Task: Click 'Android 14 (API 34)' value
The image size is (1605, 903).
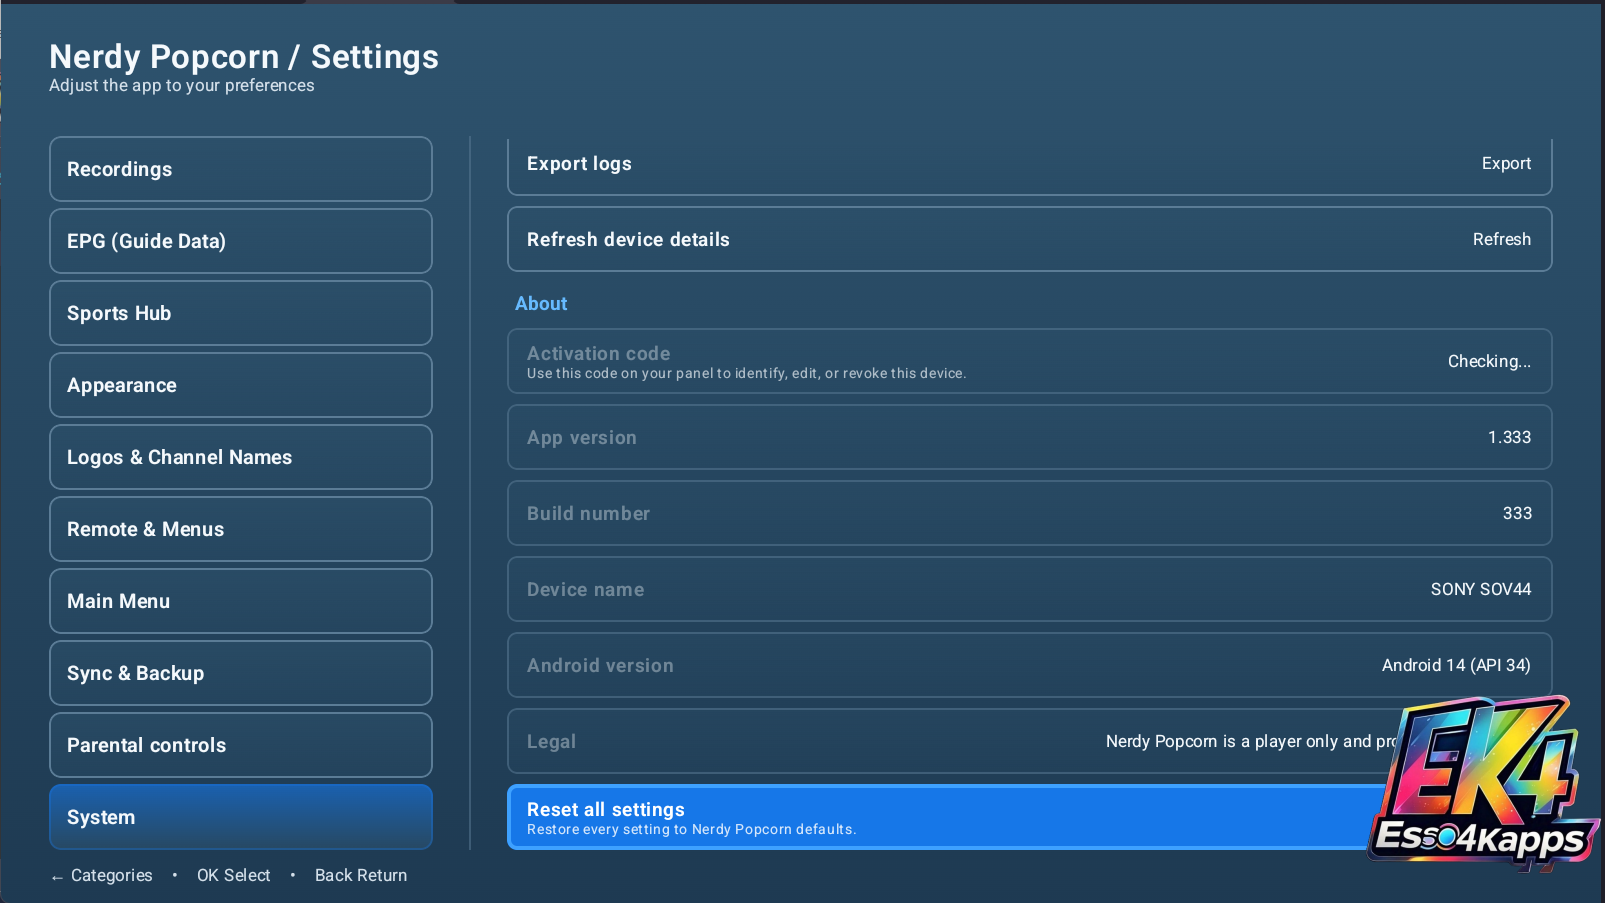Action: 1456,665
